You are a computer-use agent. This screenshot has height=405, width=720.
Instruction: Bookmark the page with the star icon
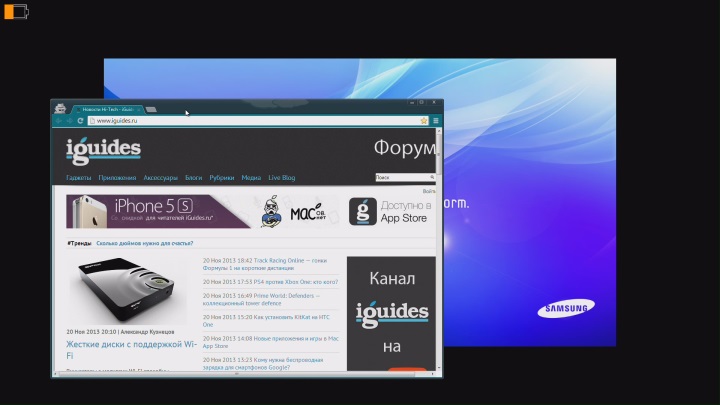point(424,121)
